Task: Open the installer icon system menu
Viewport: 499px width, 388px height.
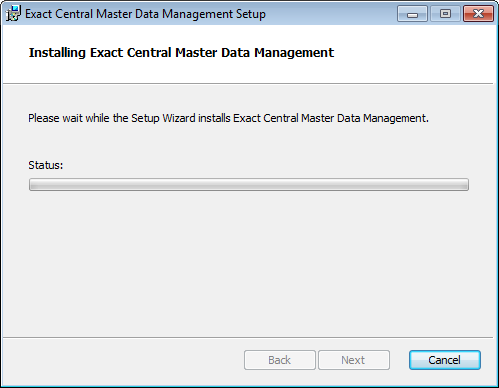Action: click(13, 14)
